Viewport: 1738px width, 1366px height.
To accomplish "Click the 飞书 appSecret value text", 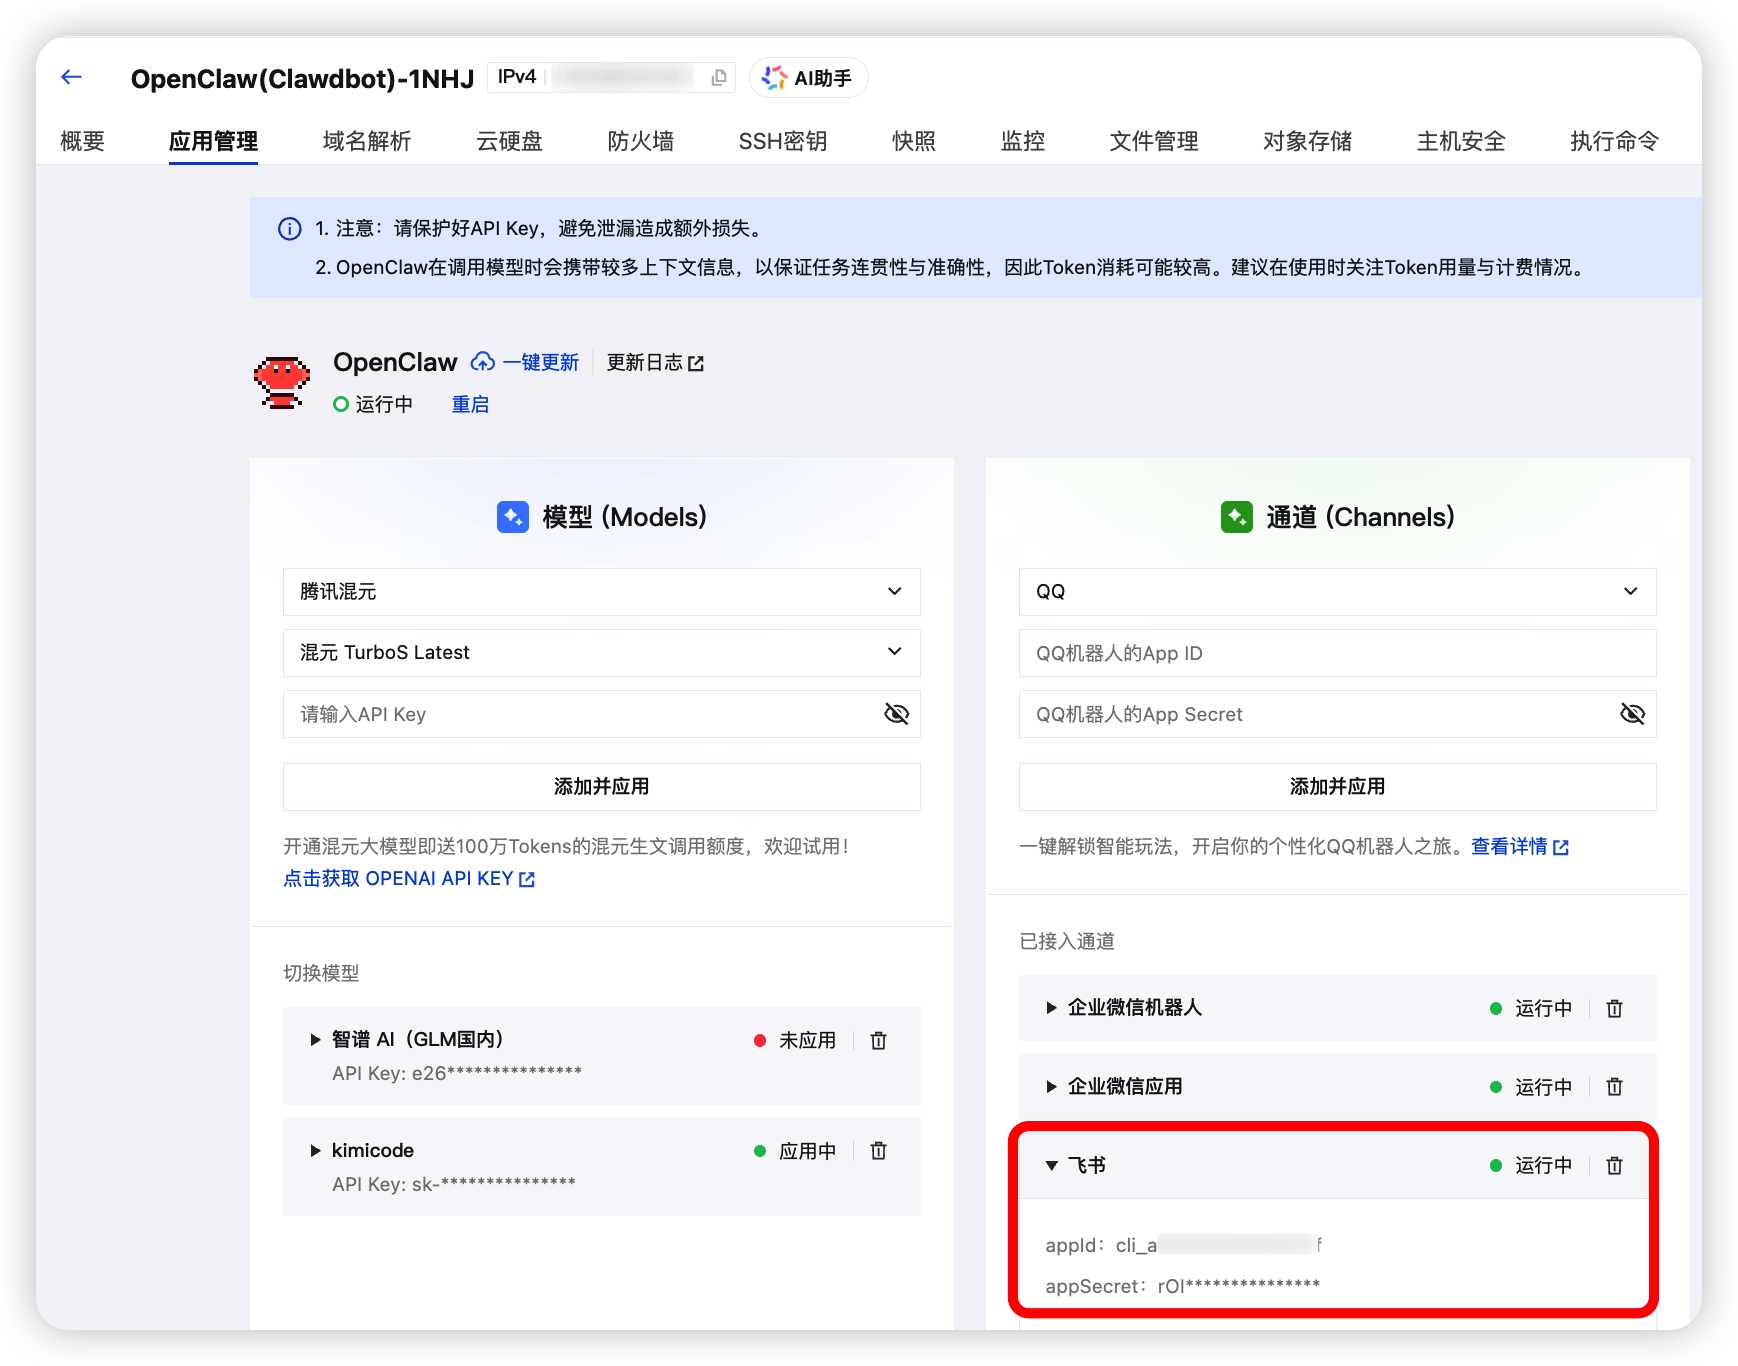I will point(1238,1286).
